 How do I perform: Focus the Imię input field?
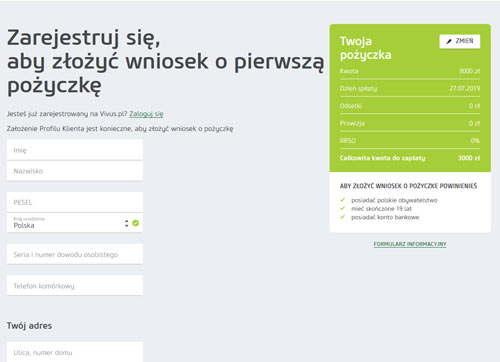pyautogui.click(x=75, y=150)
